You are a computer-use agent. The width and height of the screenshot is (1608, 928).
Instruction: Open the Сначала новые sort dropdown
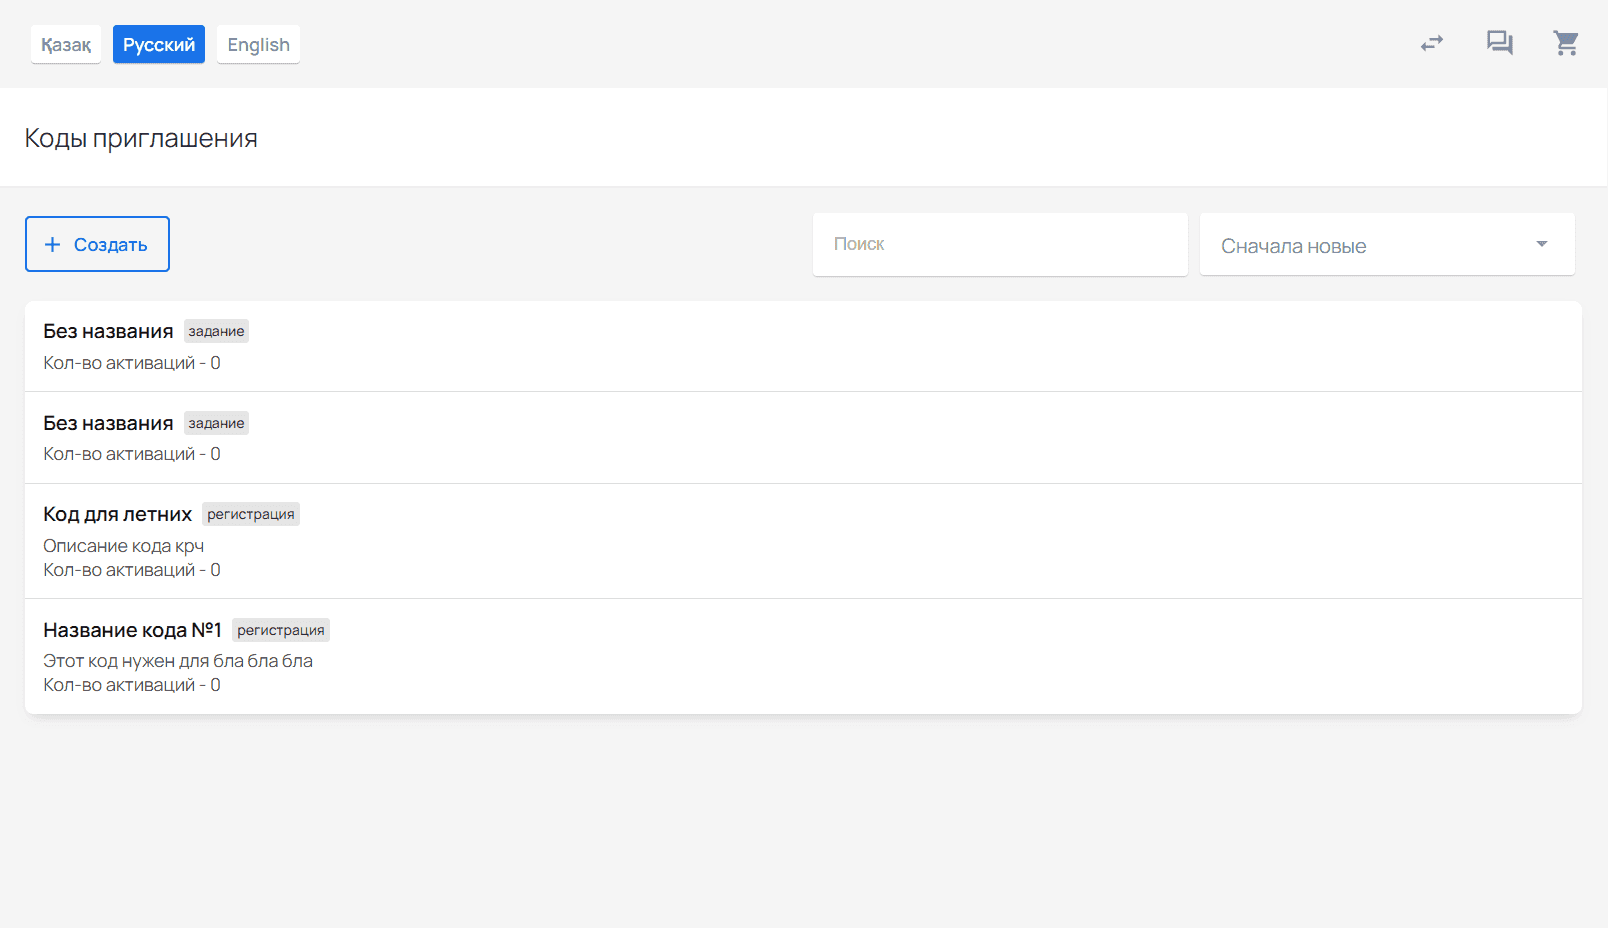pyautogui.click(x=1387, y=244)
